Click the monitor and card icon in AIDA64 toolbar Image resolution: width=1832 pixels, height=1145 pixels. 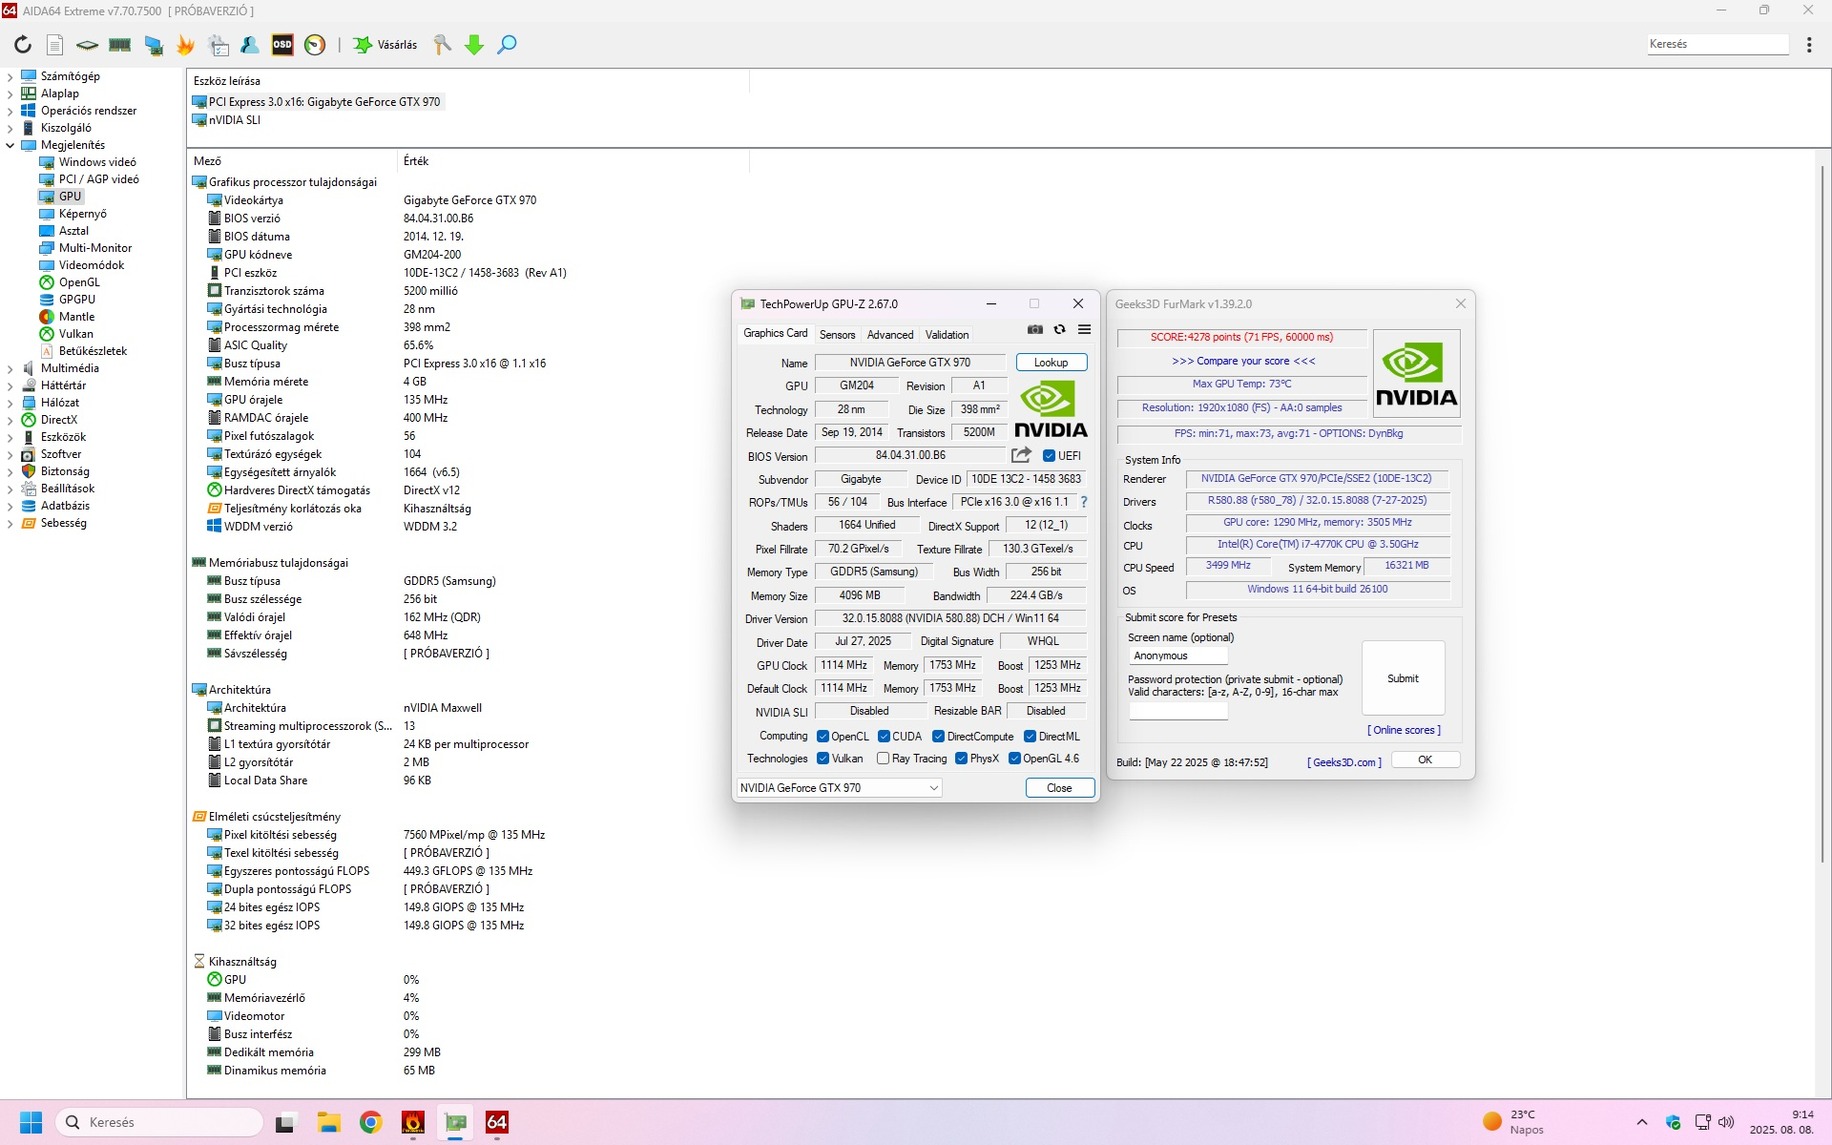click(x=153, y=45)
